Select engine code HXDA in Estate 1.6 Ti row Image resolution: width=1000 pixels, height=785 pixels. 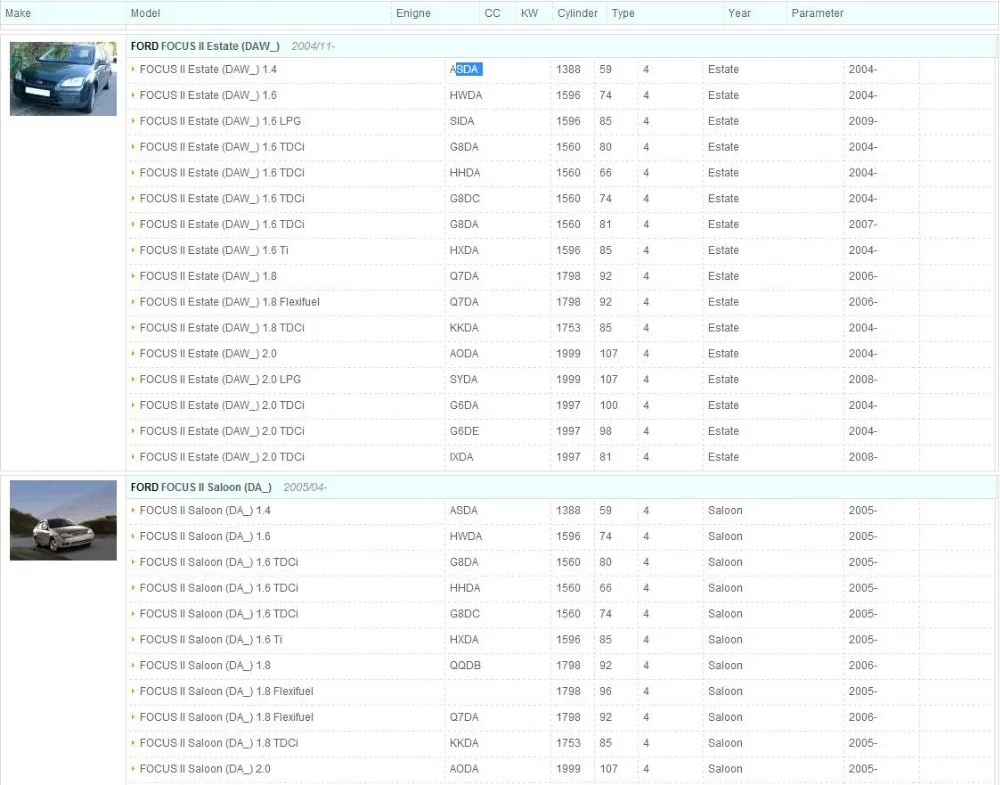(x=464, y=251)
